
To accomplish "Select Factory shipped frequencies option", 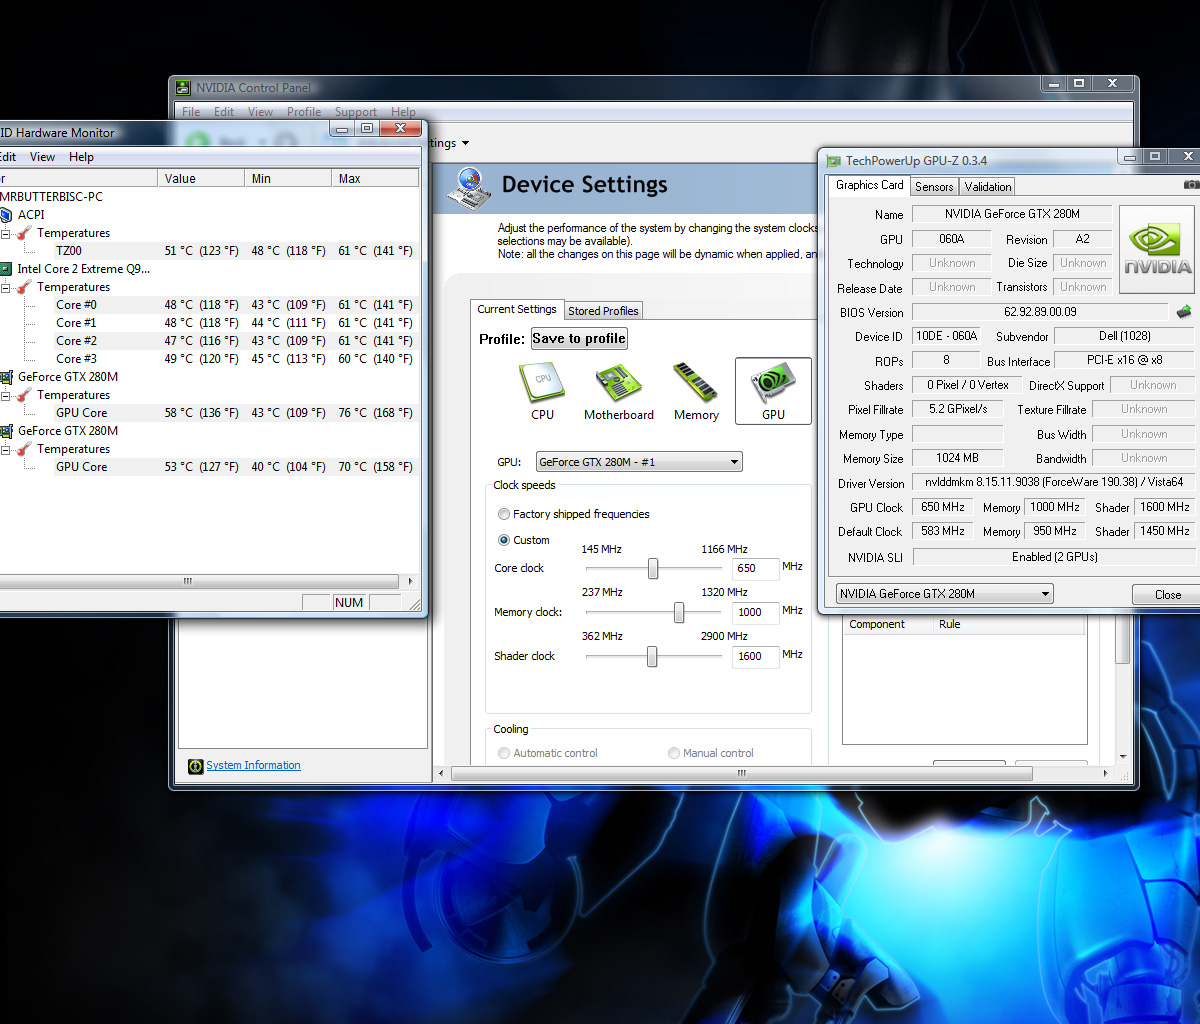I will coord(504,514).
